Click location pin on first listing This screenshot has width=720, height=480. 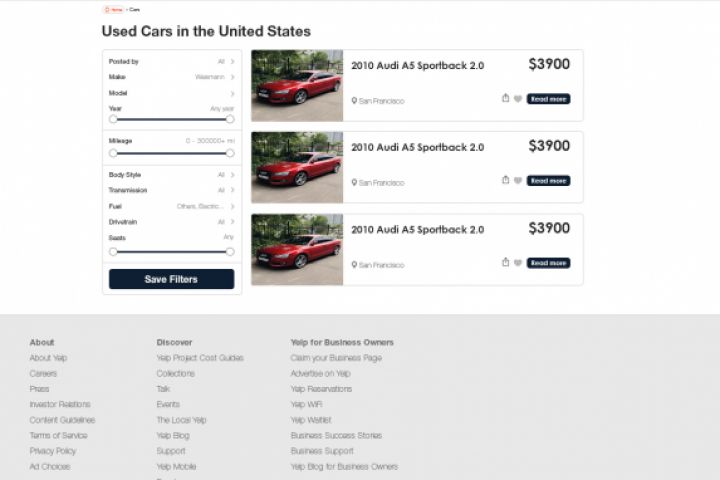pos(354,100)
